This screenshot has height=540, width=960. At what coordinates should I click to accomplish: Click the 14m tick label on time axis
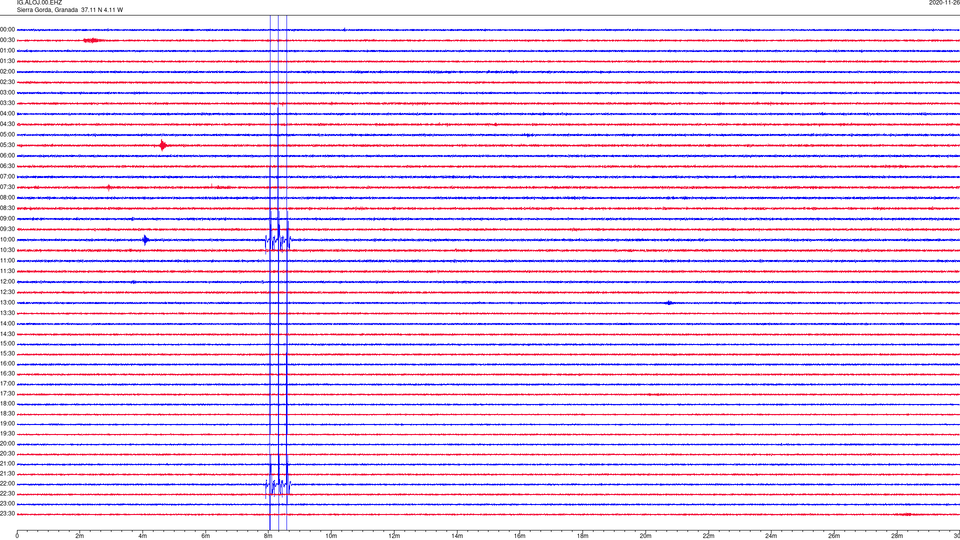coord(457,536)
